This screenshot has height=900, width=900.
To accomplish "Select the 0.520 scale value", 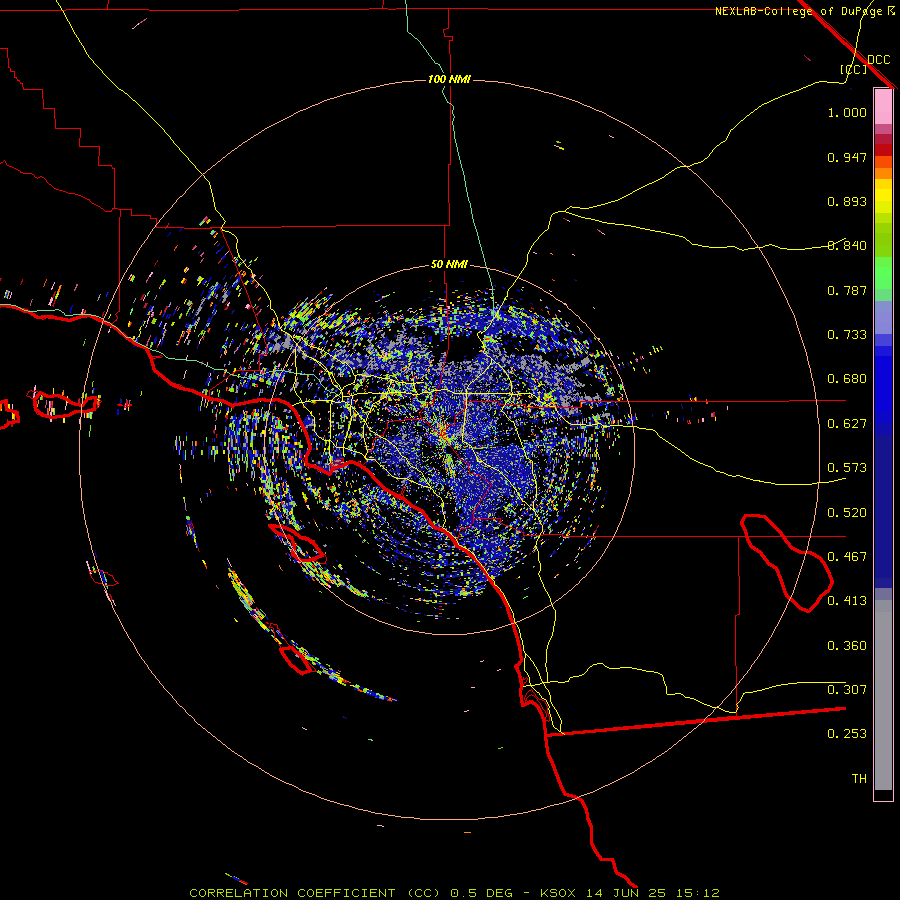I will point(847,513).
